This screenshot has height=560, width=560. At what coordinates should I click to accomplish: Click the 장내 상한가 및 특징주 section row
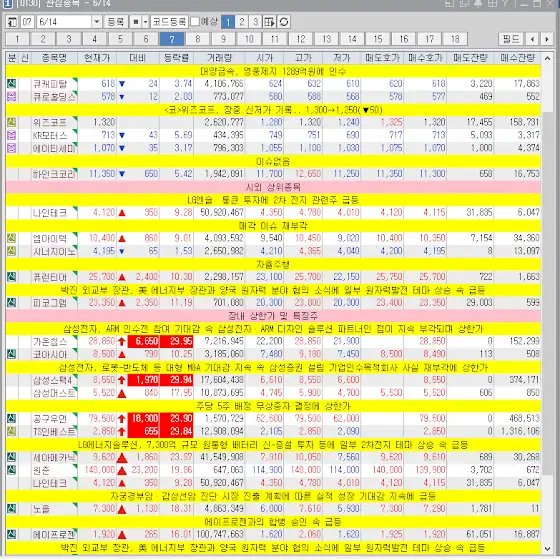pyautogui.click(x=273, y=316)
